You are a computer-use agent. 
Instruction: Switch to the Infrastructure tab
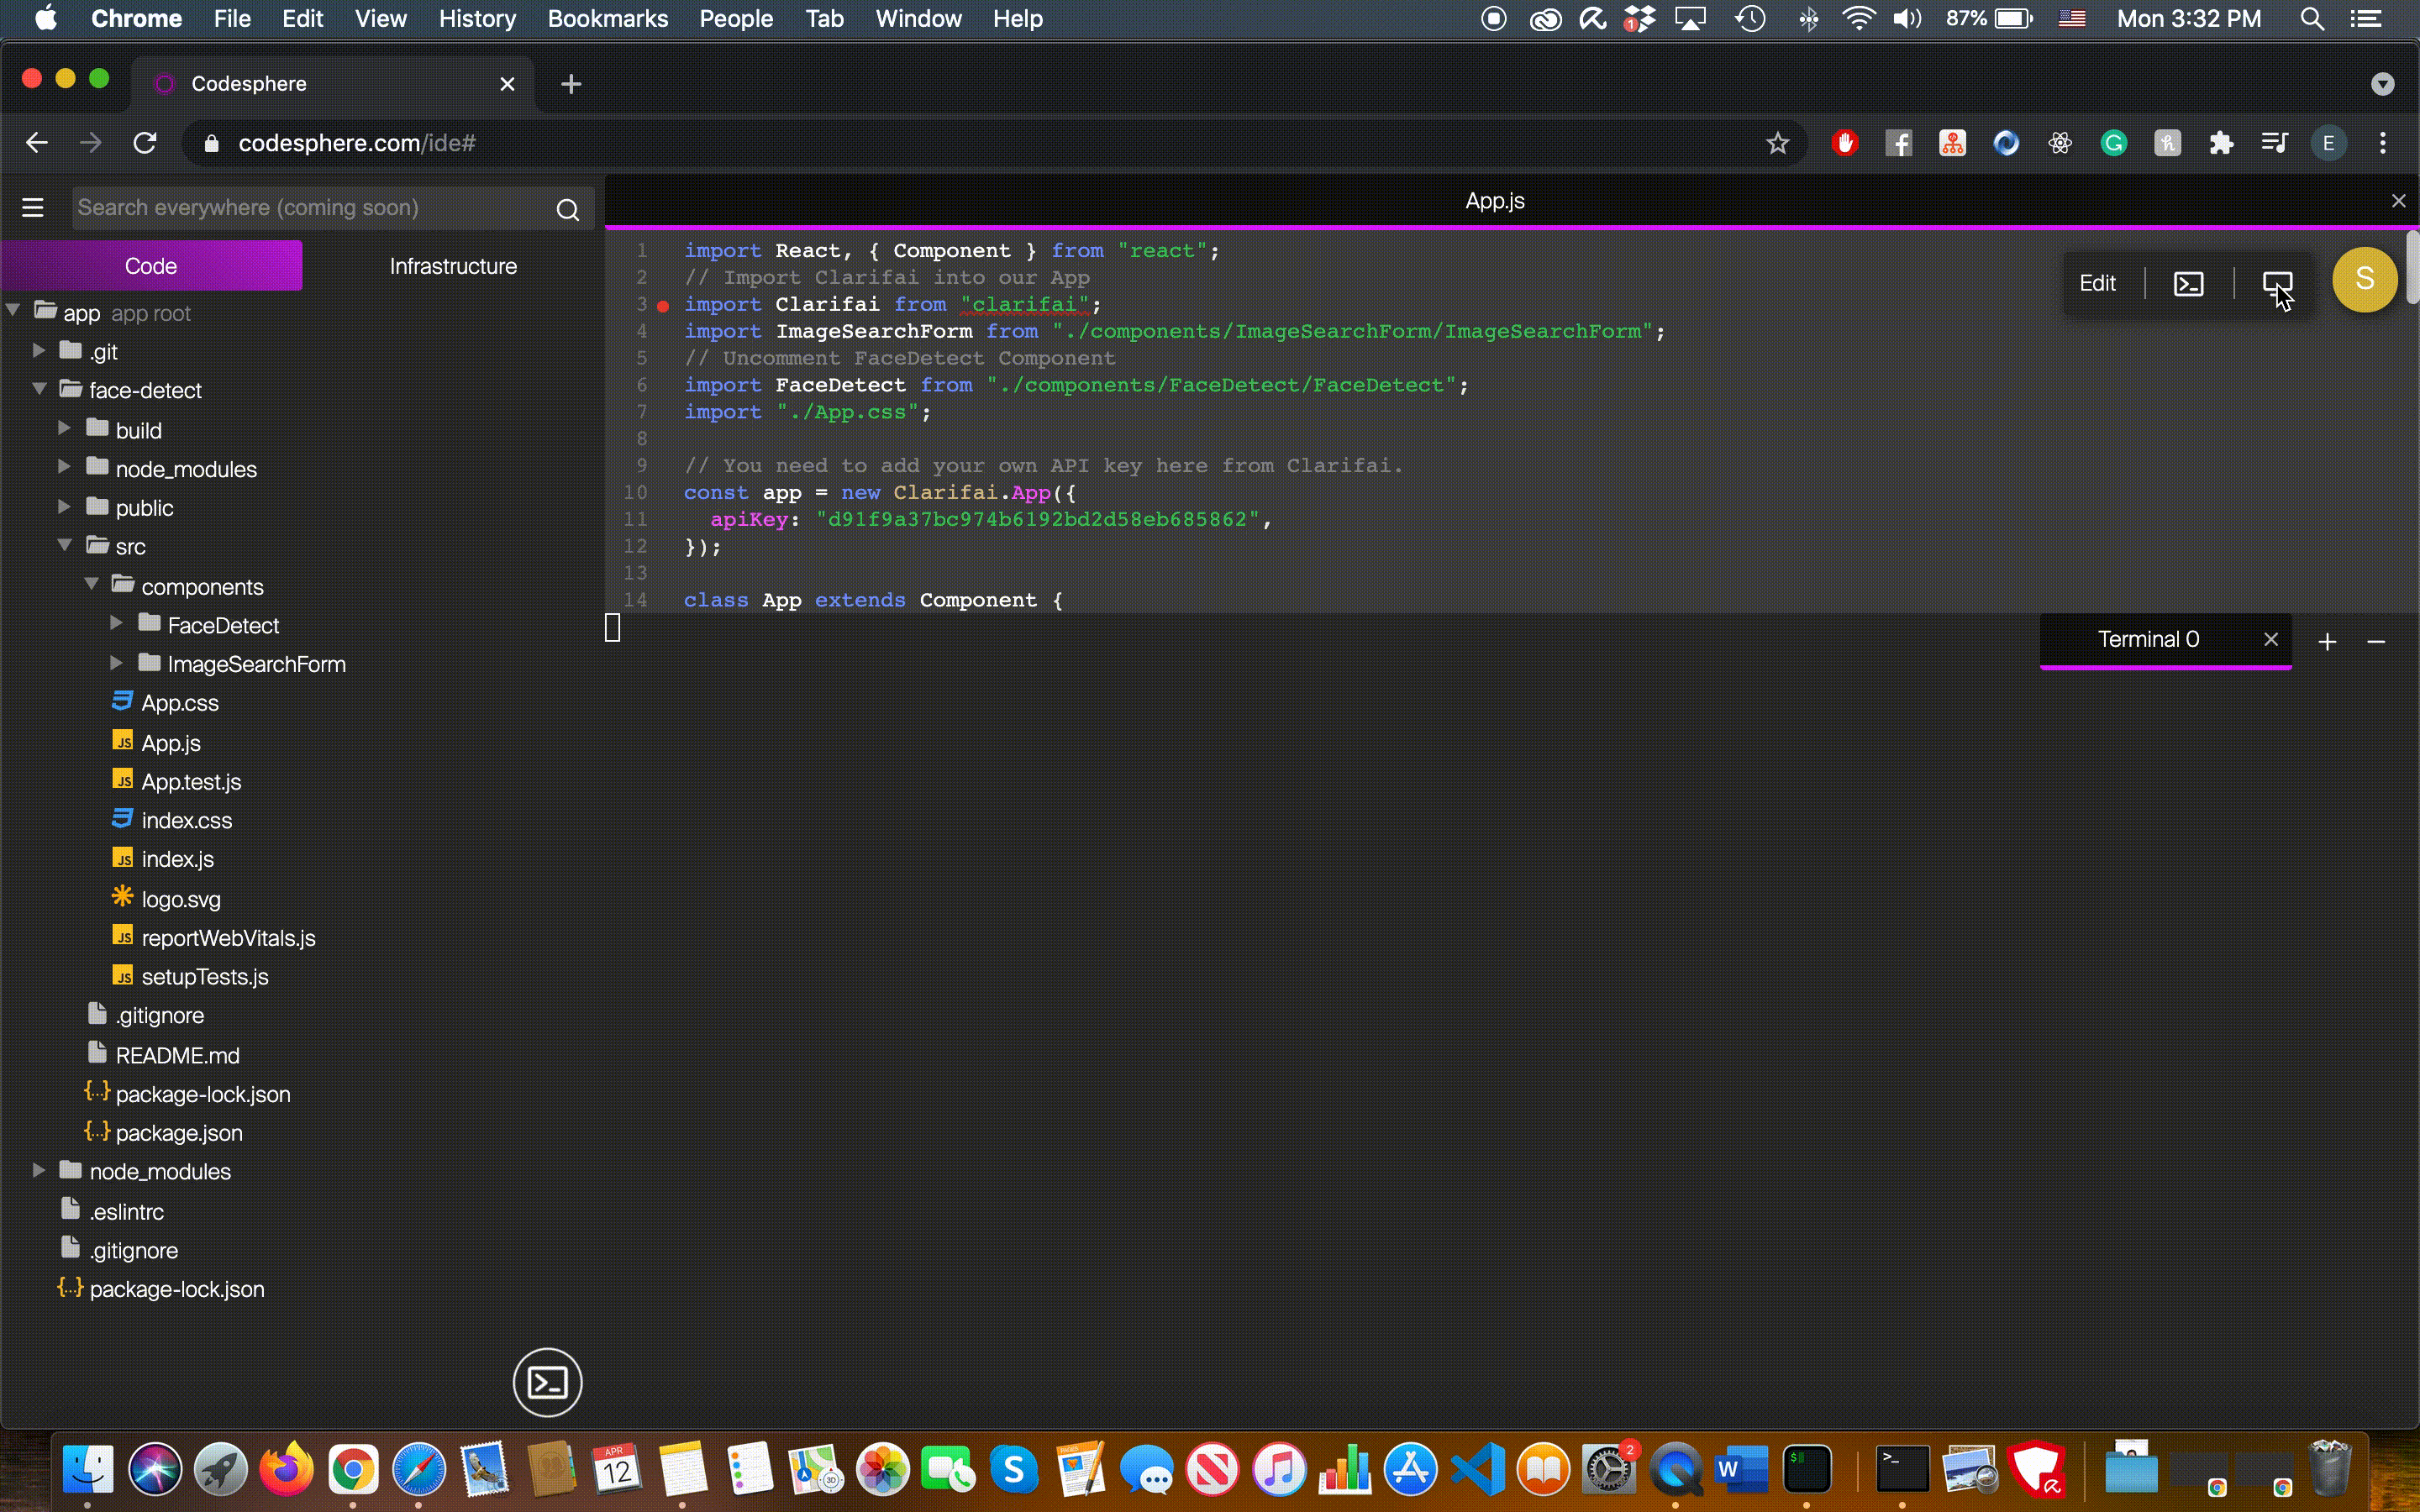coord(453,266)
